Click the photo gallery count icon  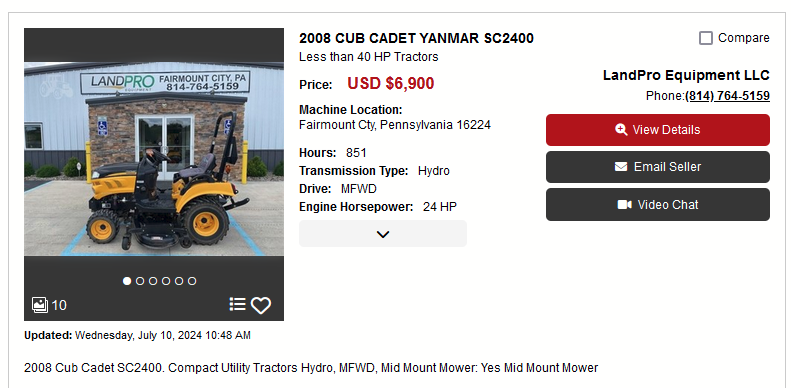[40, 305]
